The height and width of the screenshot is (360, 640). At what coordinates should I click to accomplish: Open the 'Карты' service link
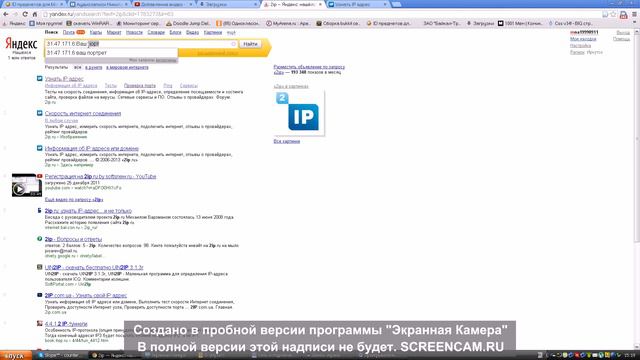tap(96, 32)
